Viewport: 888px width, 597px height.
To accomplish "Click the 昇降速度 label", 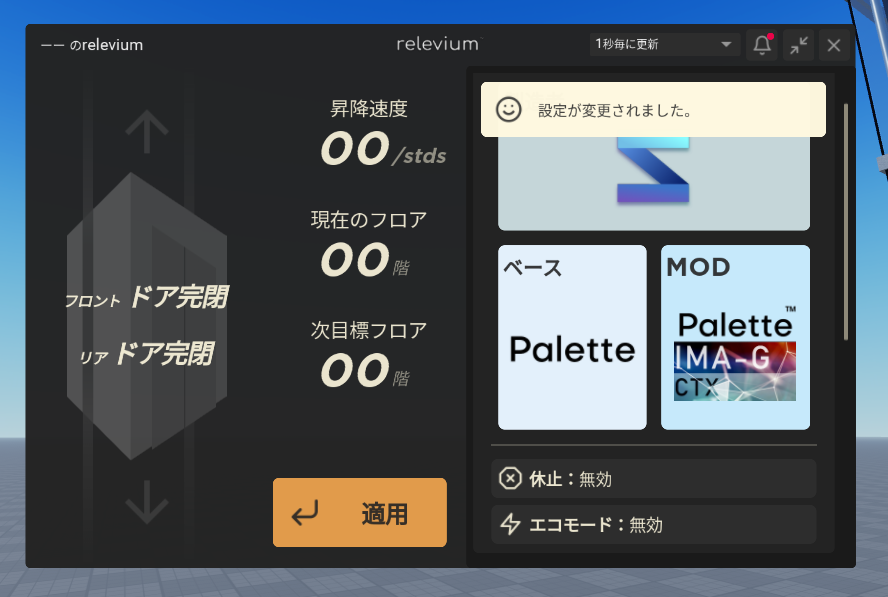I will click(369, 108).
